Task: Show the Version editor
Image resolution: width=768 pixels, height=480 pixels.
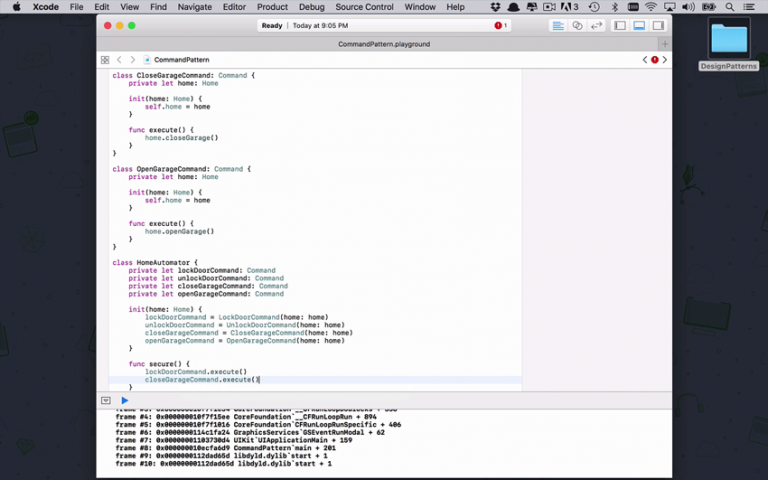Action: (x=596, y=25)
